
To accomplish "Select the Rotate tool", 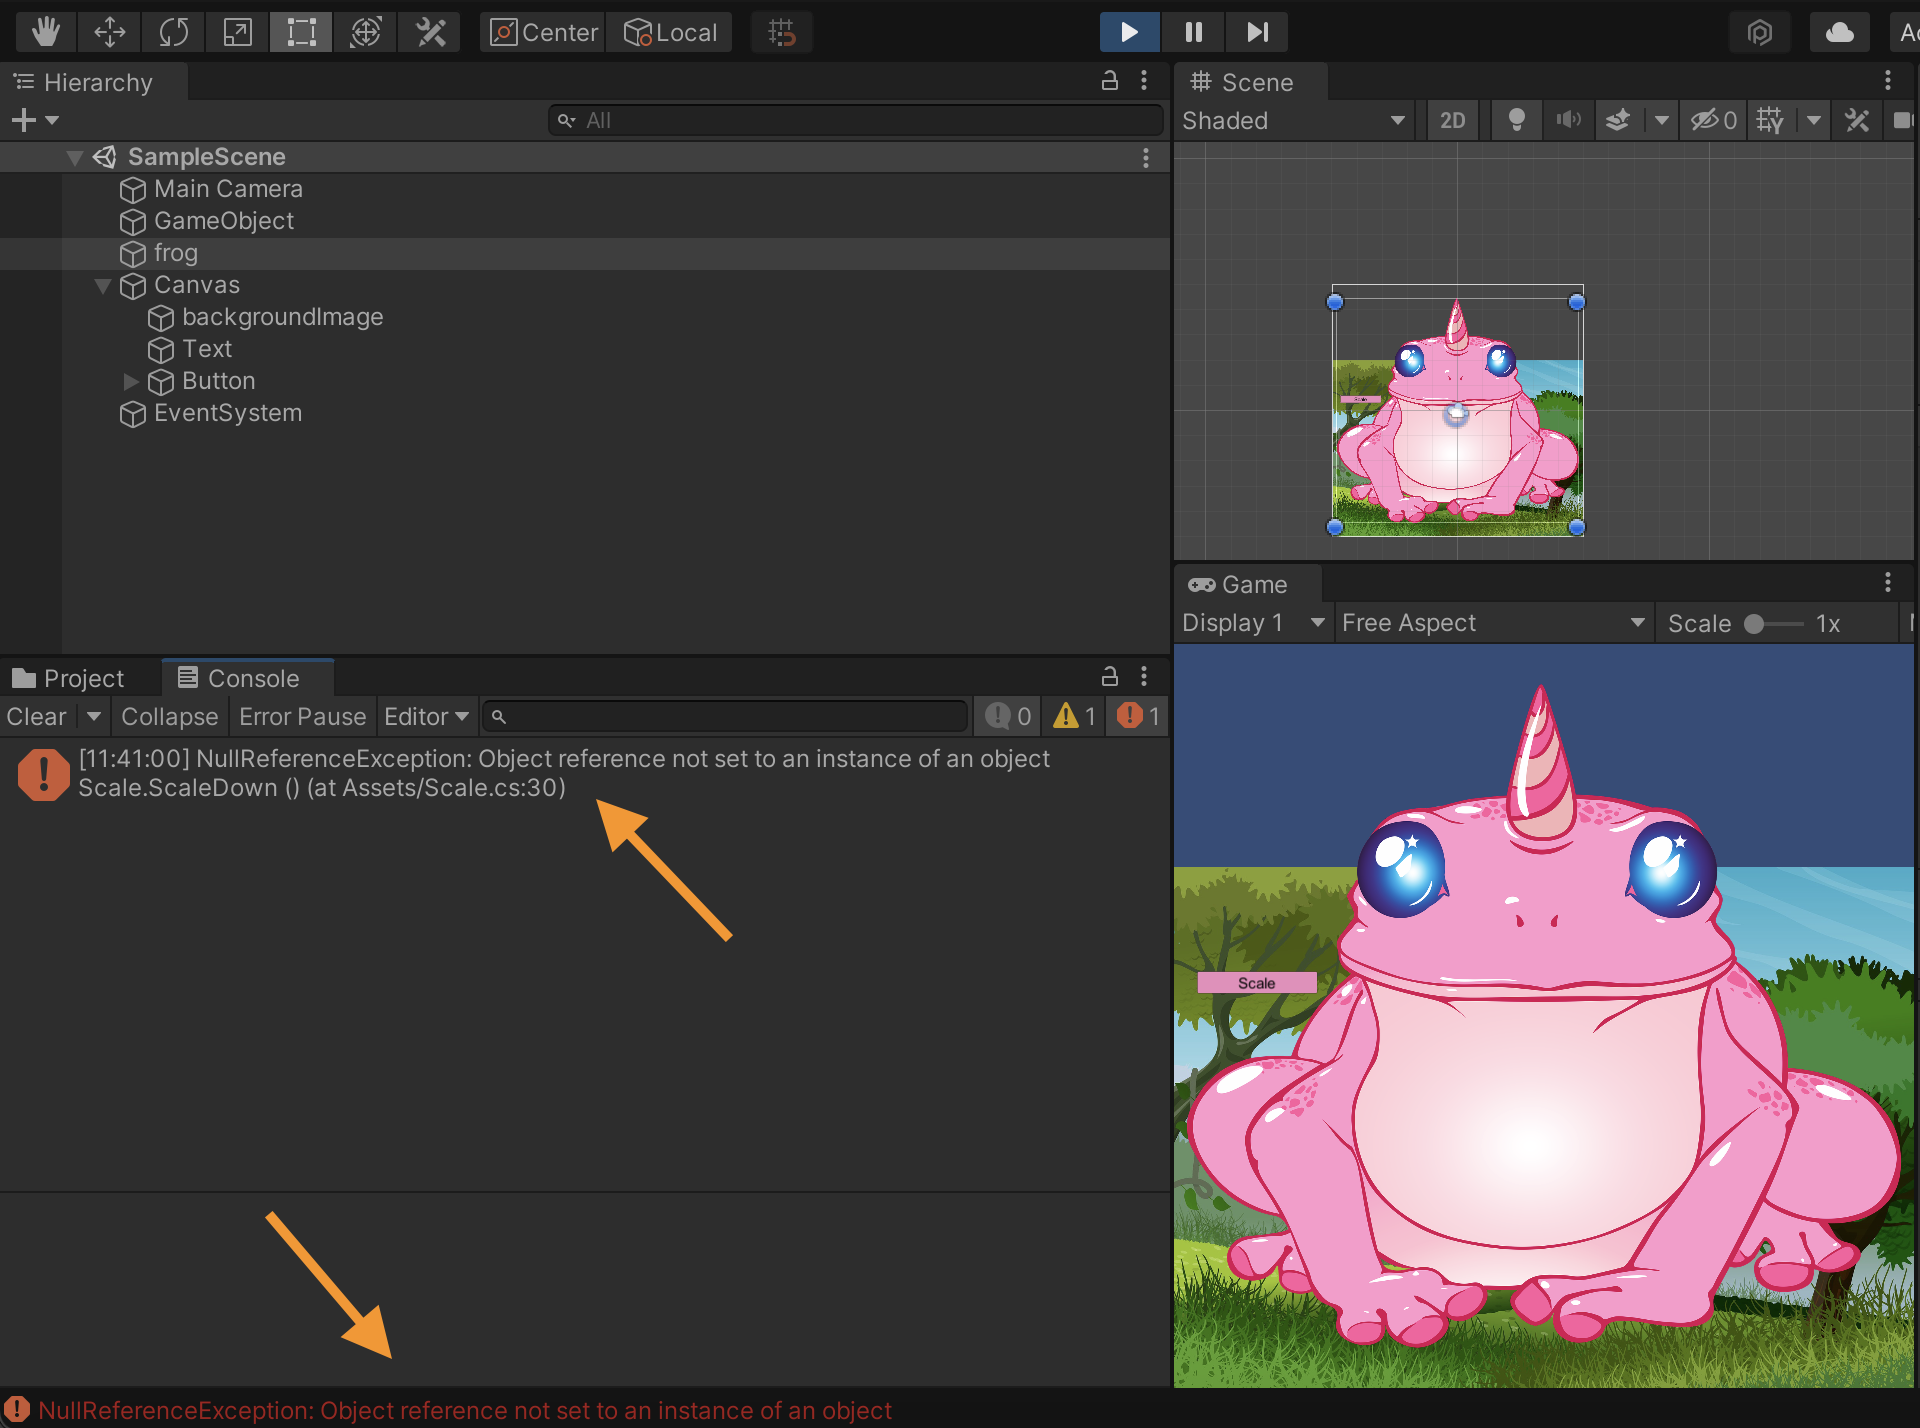I will click(173, 32).
